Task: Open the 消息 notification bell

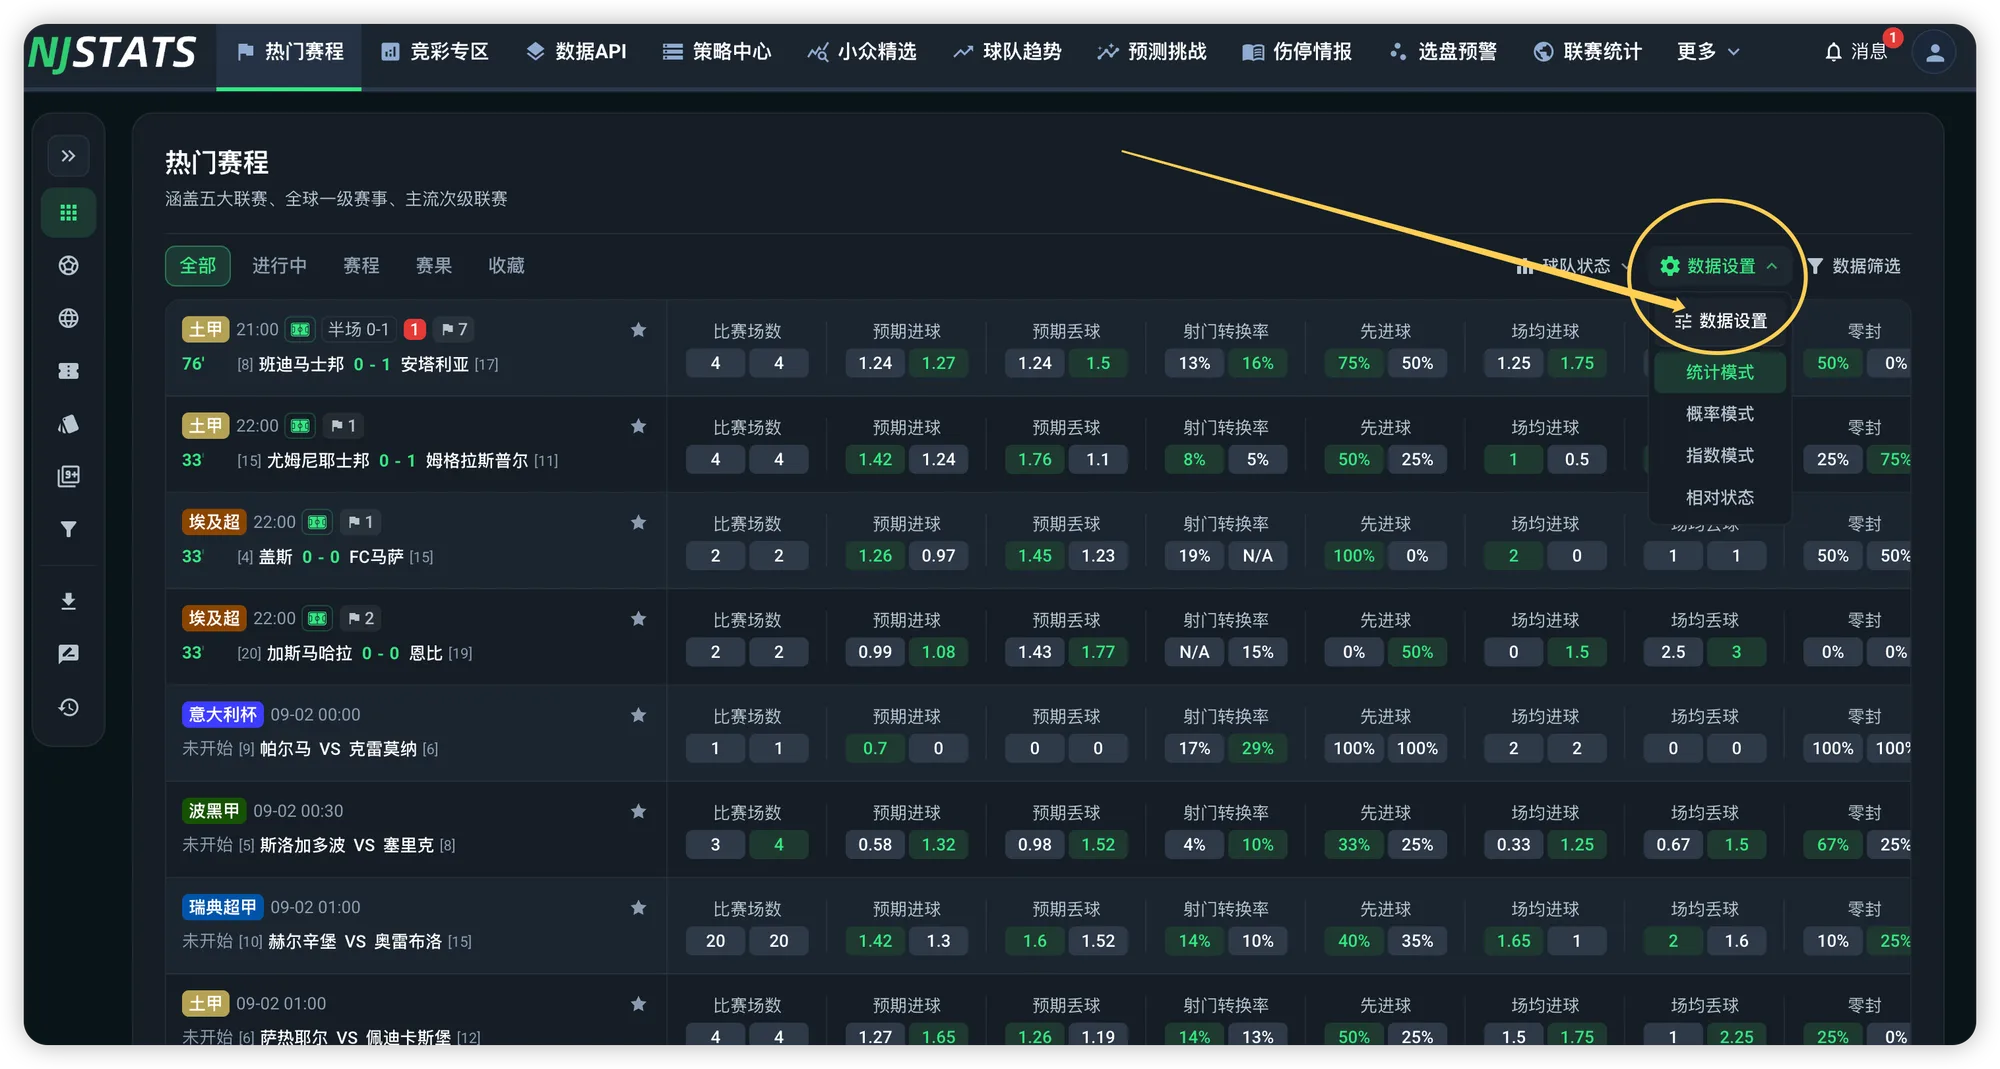Action: coord(1857,51)
